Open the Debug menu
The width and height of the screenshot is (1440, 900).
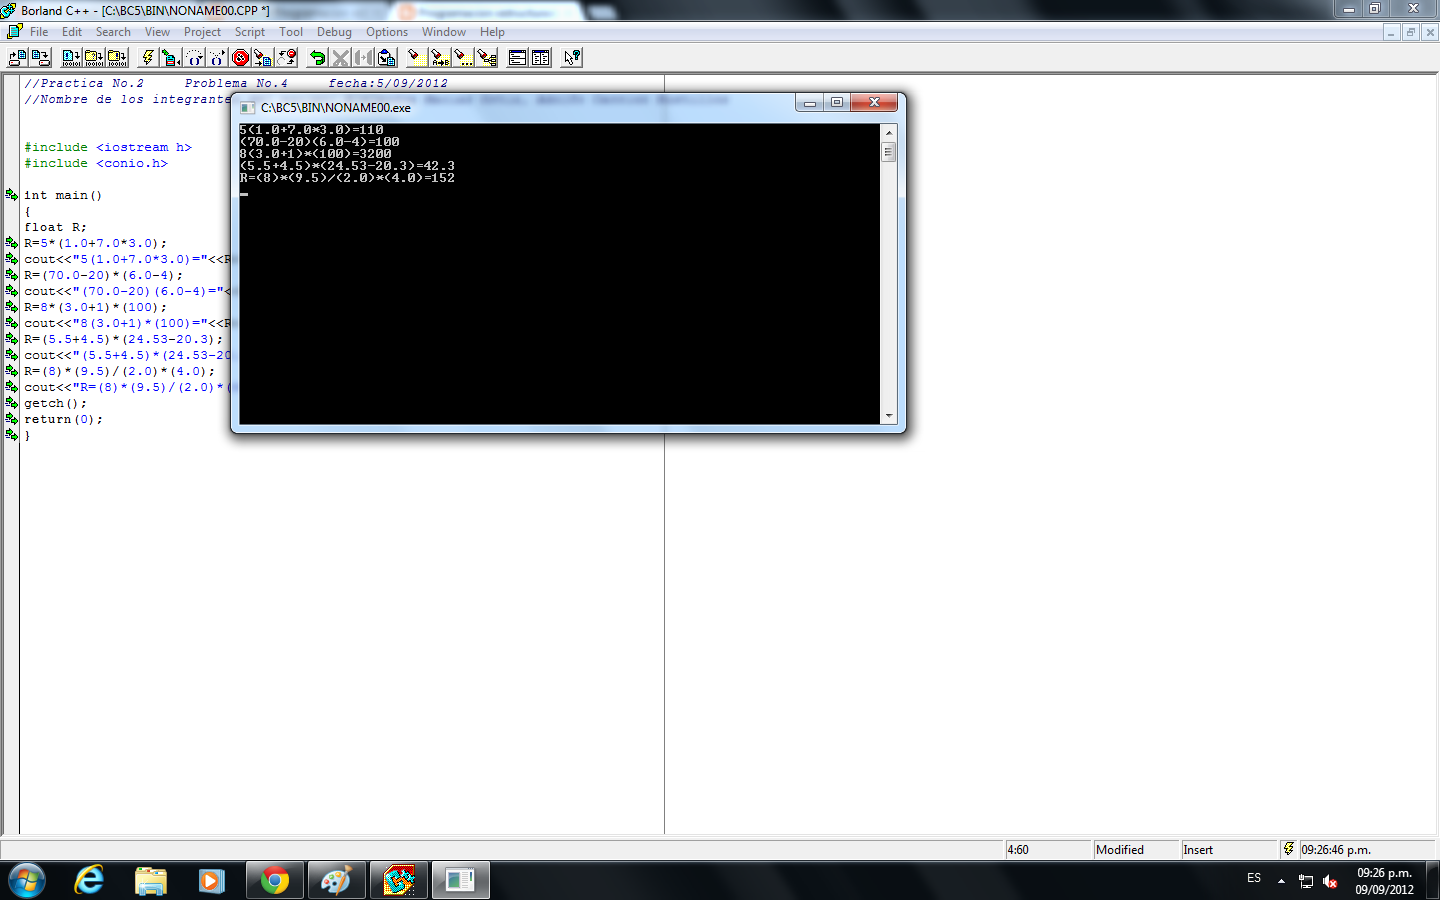pyautogui.click(x=333, y=31)
